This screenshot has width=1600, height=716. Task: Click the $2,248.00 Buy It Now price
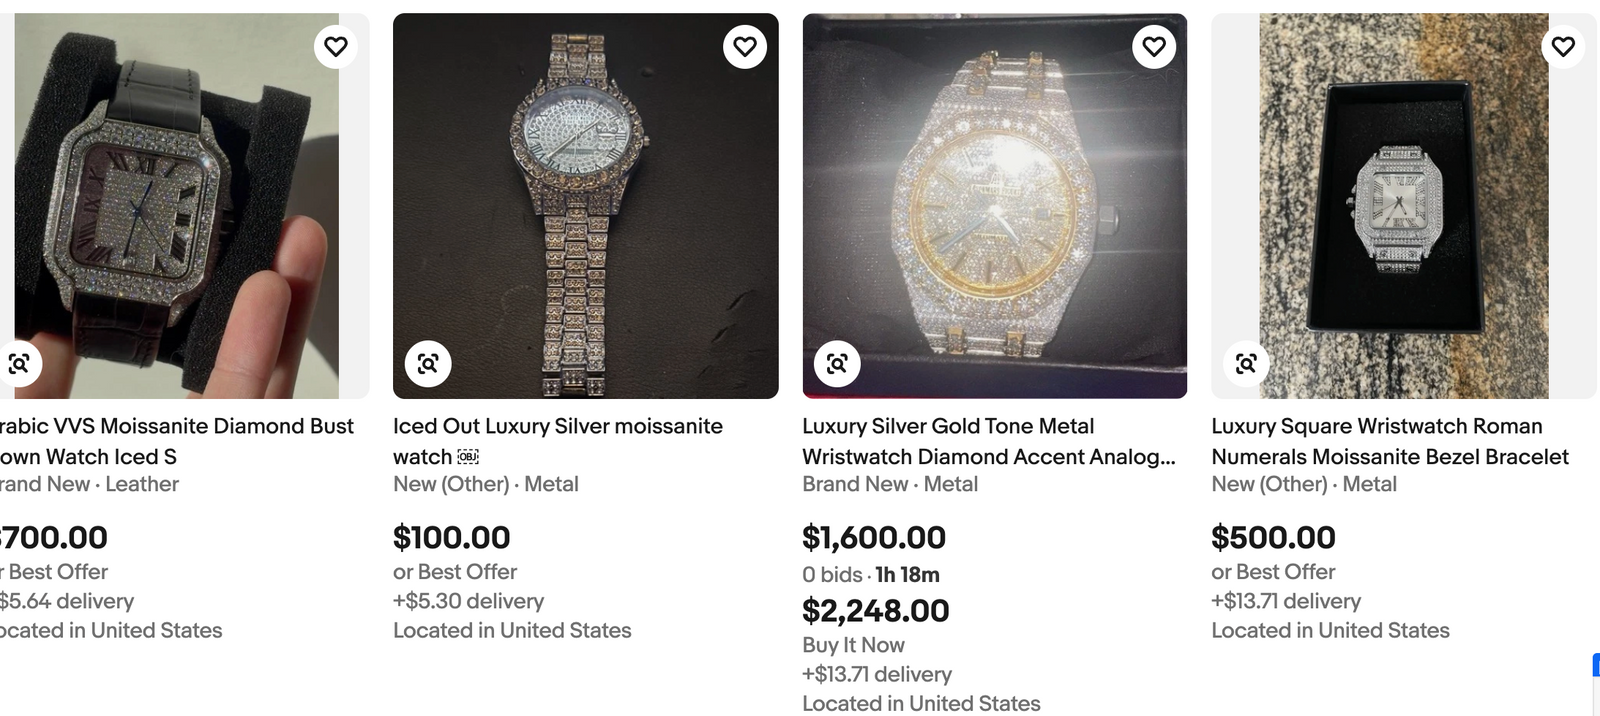coord(875,611)
